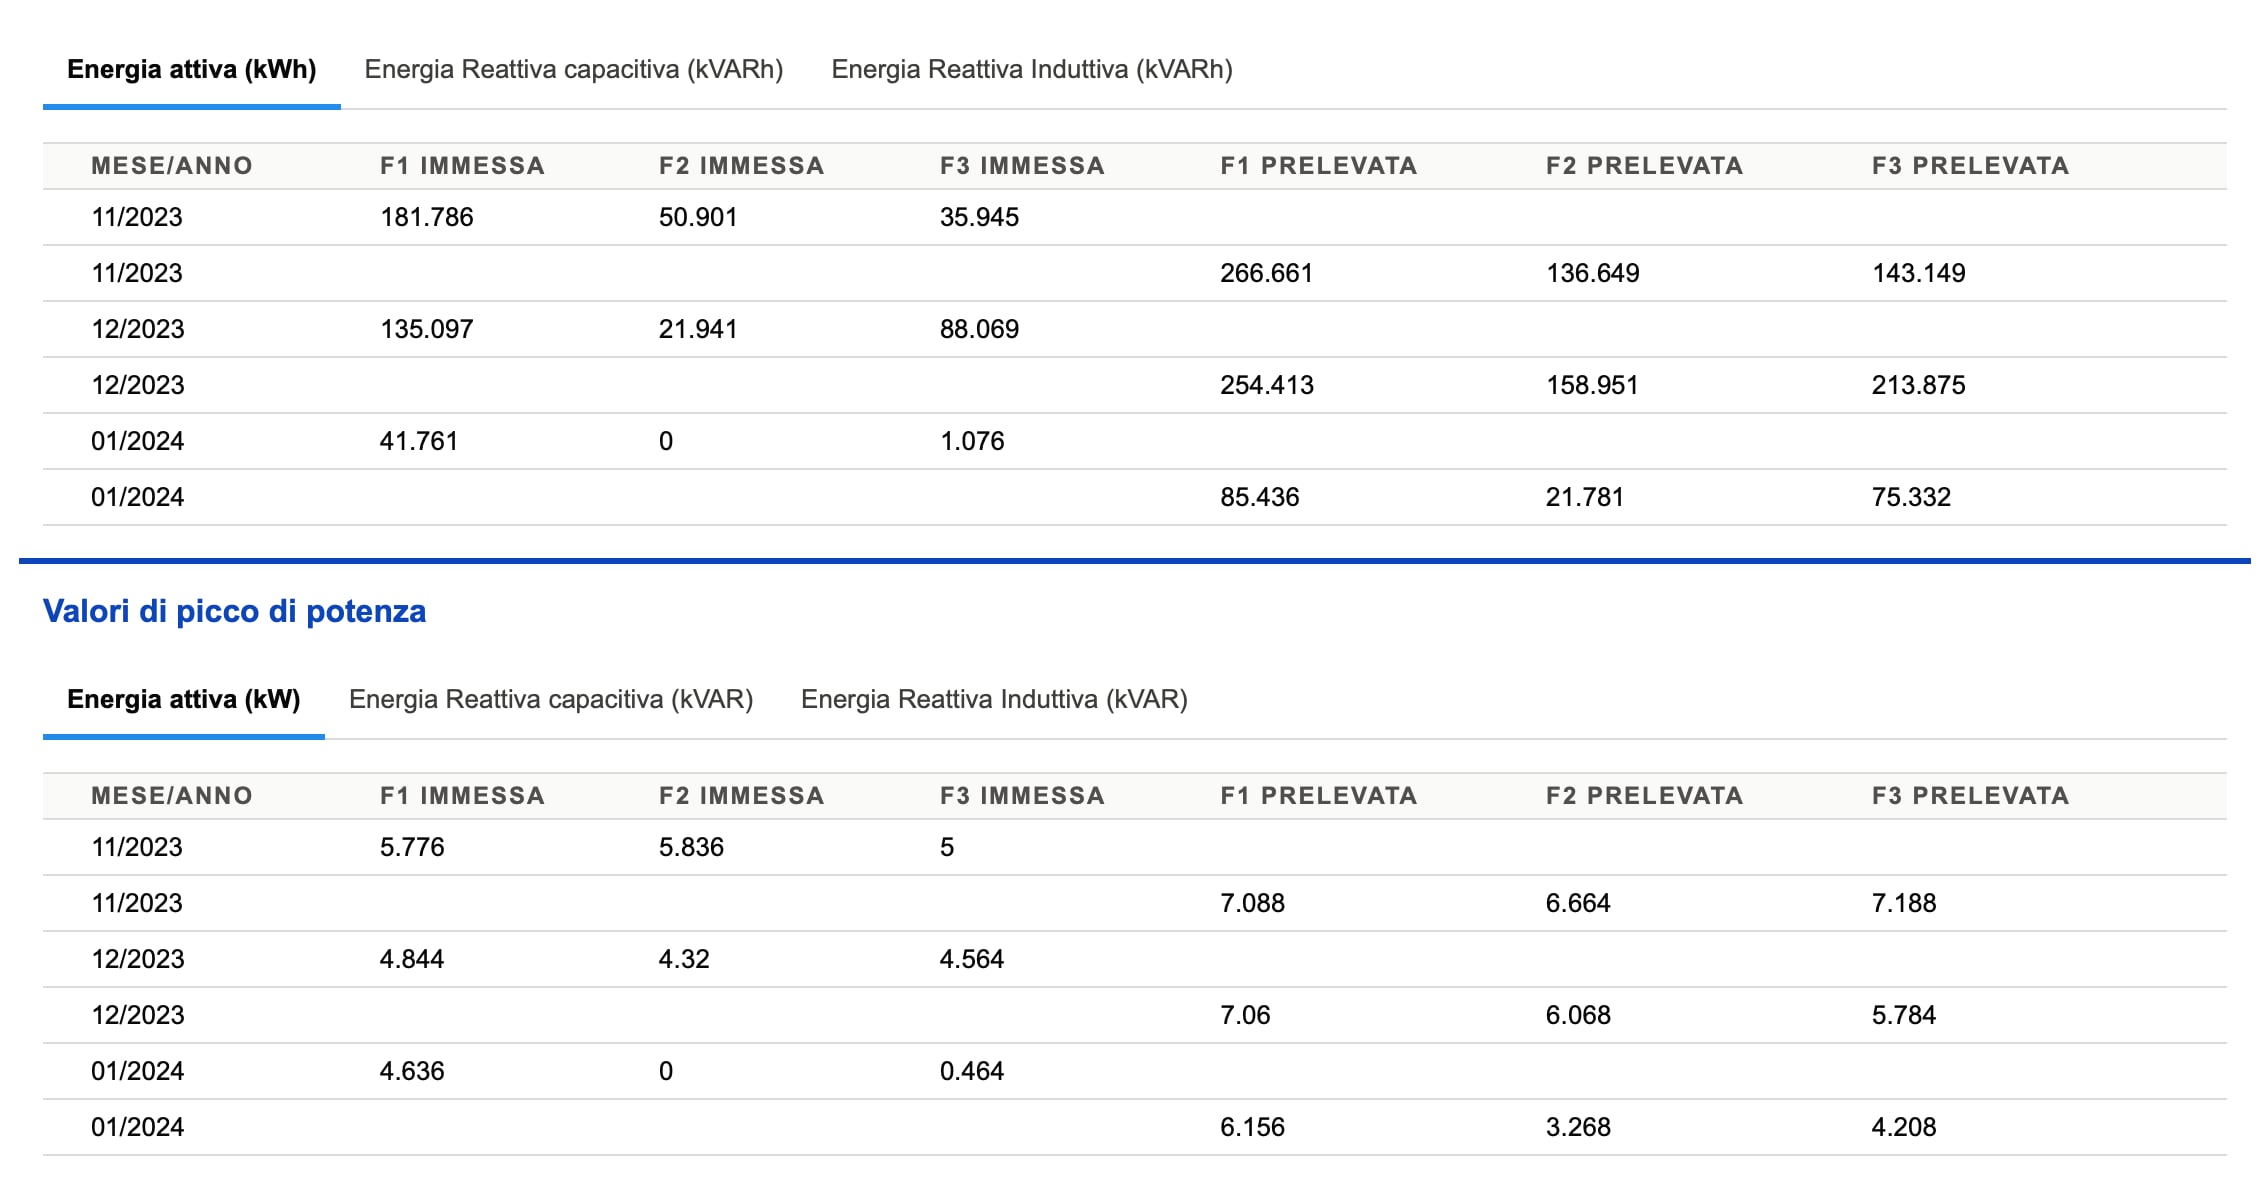2268x1188 pixels.
Task: Click the peak value 6.156
Action: coord(1252,1127)
